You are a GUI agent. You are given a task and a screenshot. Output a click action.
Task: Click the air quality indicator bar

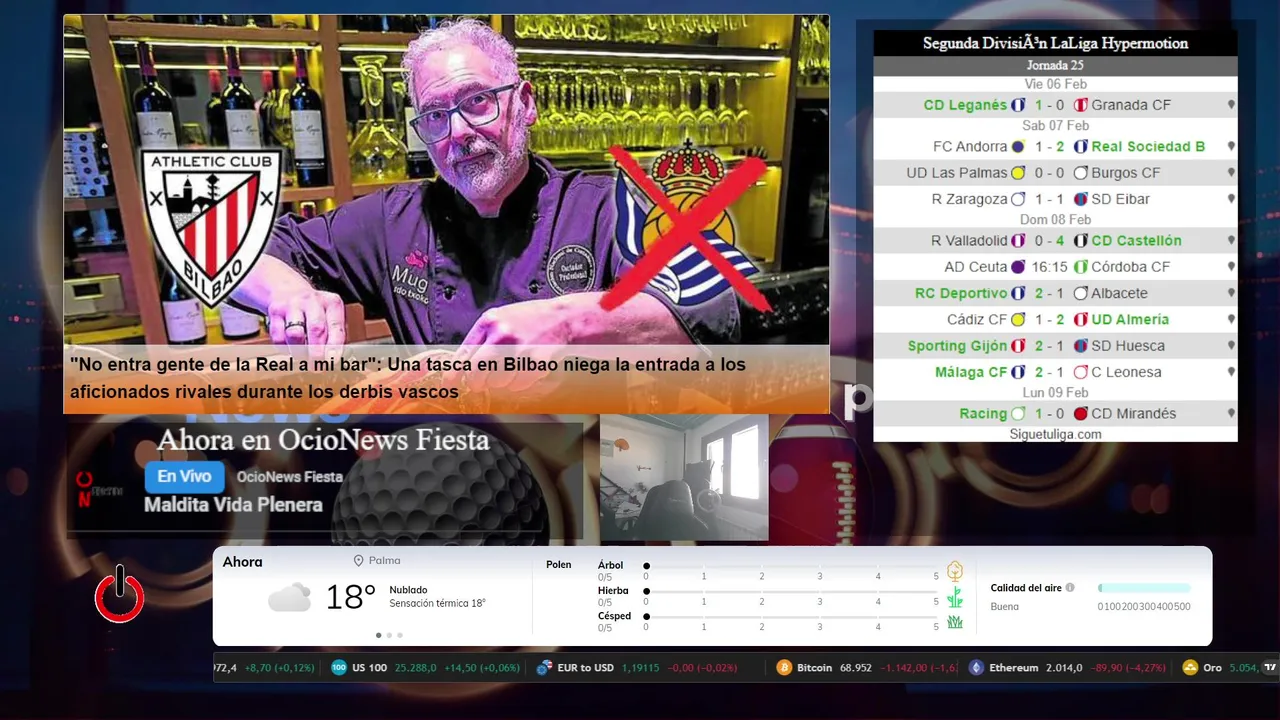pos(1144,588)
